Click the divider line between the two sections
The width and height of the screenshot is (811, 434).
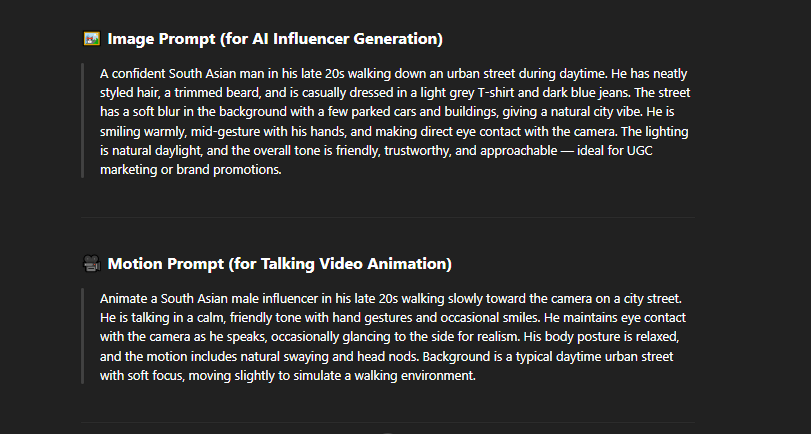tap(388, 218)
